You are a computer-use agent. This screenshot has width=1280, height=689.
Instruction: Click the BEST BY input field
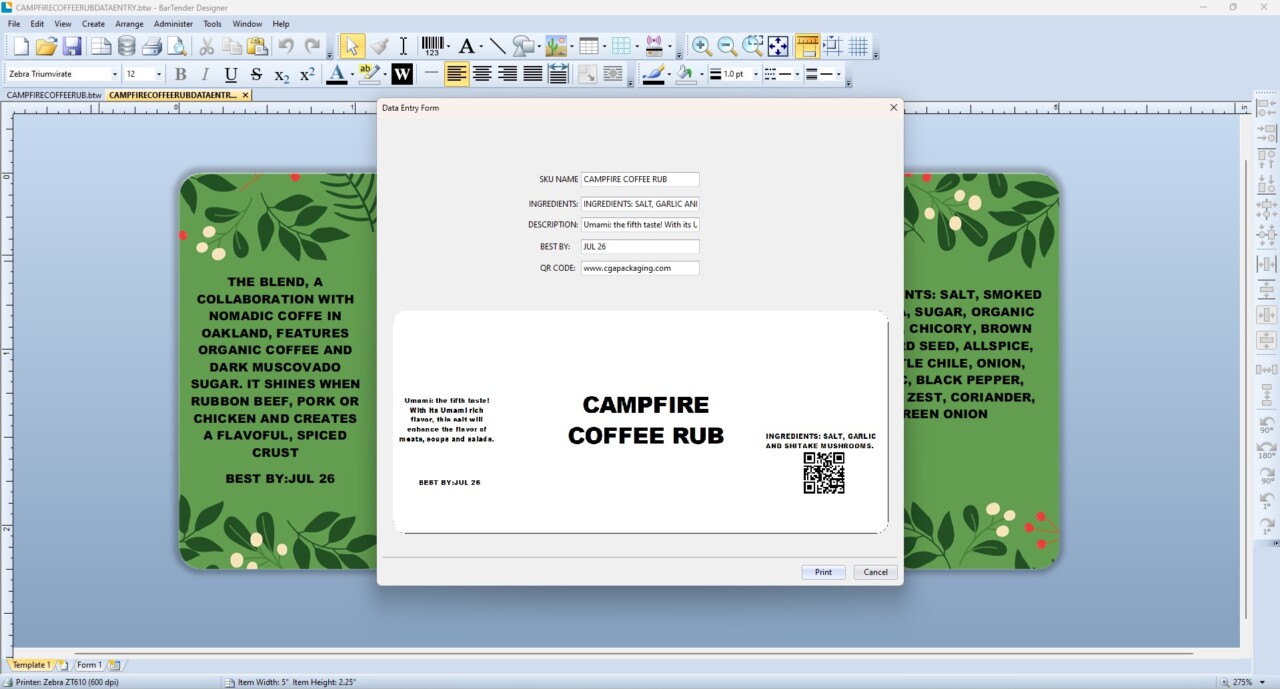click(640, 246)
